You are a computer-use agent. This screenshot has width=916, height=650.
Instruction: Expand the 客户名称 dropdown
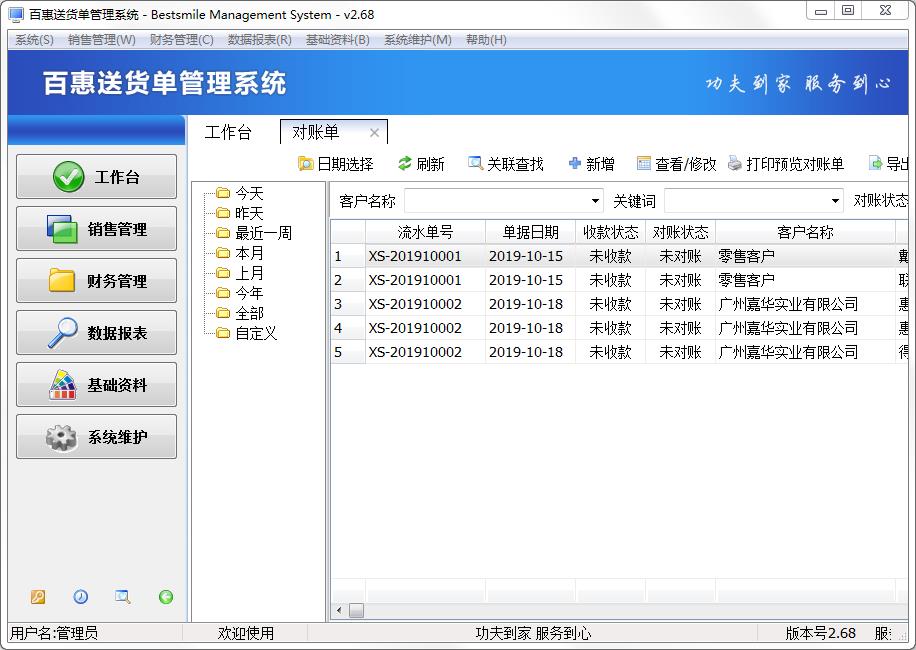[595, 201]
